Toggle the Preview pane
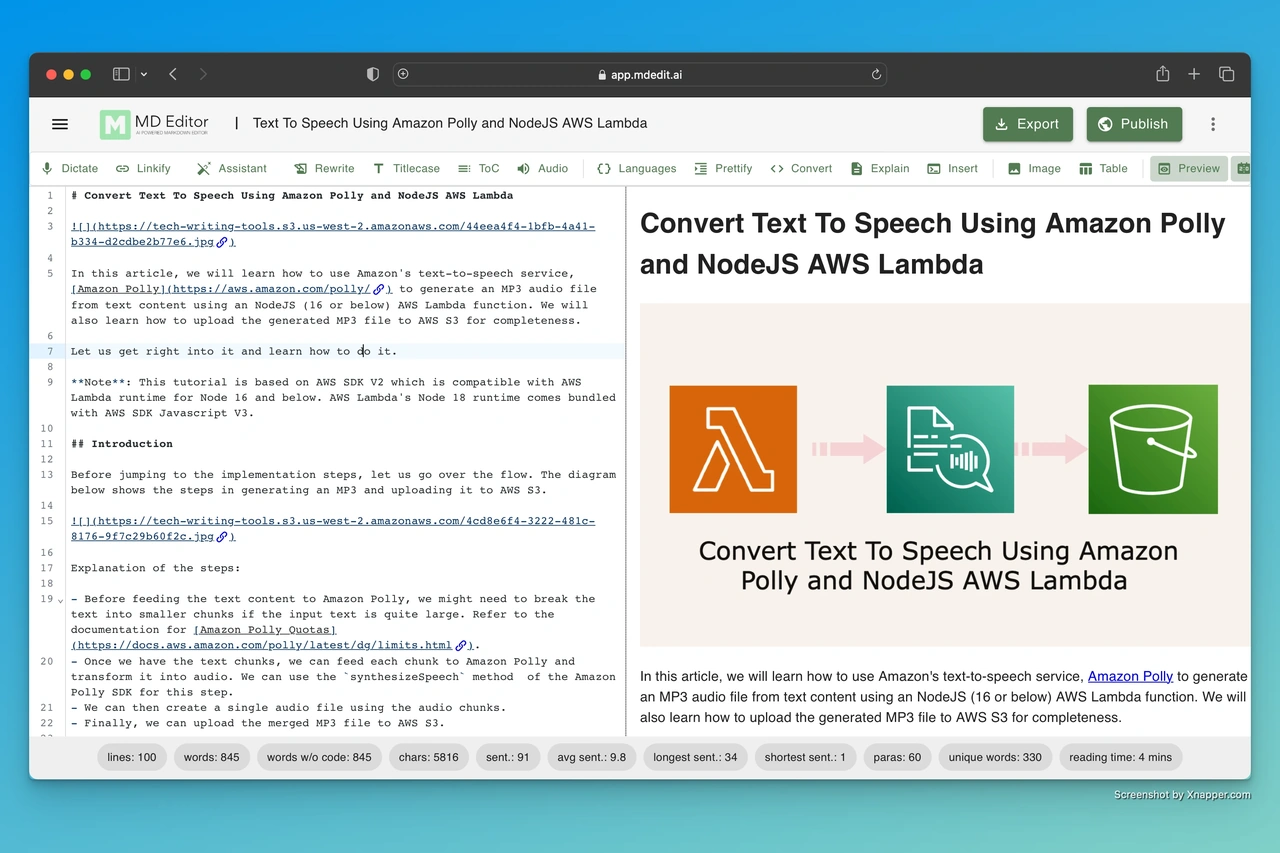Viewport: 1280px width, 853px height. [x=1189, y=168]
